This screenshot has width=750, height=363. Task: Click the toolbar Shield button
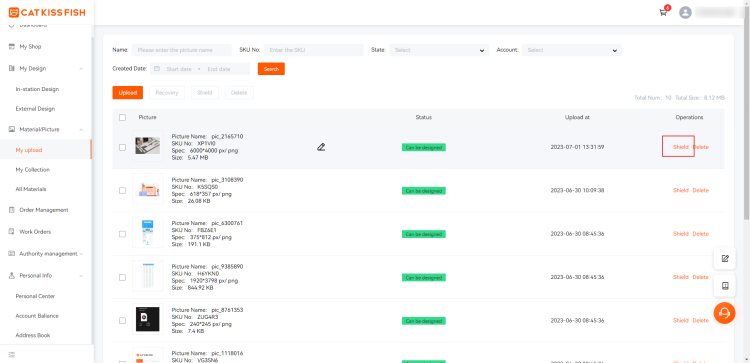pos(205,93)
